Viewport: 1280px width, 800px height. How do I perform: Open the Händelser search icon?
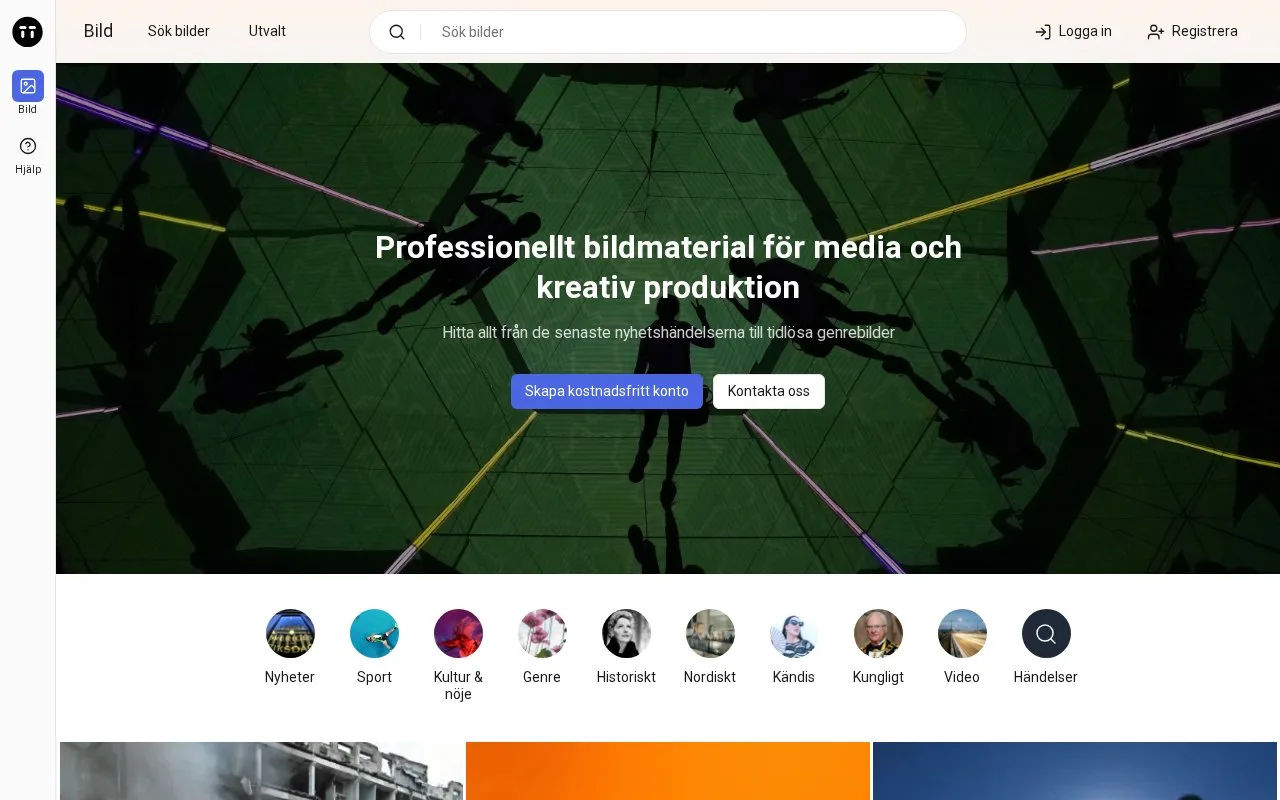pyautogui.click(x=1046, y=634)
